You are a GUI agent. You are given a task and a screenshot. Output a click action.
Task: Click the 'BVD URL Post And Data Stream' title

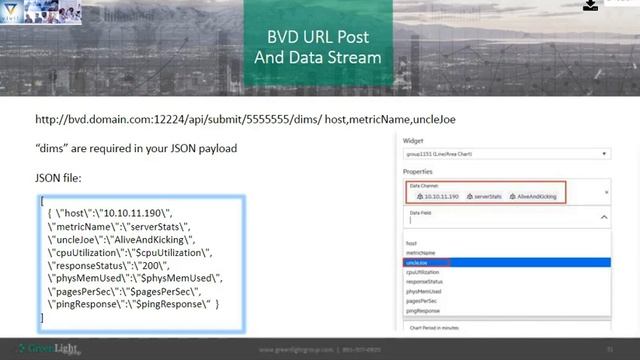coord(318,47)
